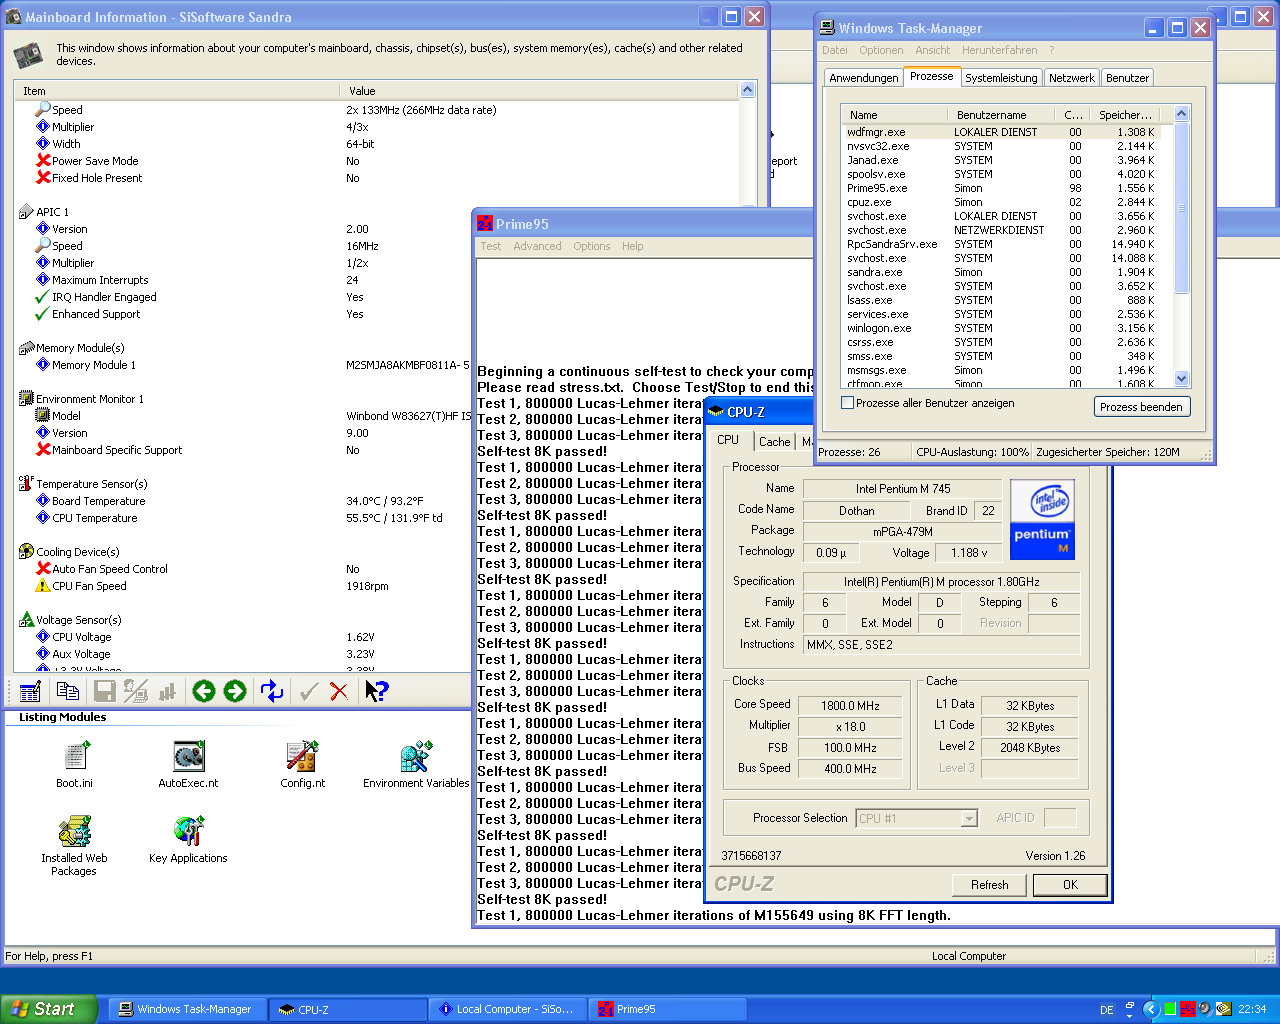This screenshot has width=1280, height=1024.
Task: Click the copy icon in Sandra toolbar
Action: (68, 691)
